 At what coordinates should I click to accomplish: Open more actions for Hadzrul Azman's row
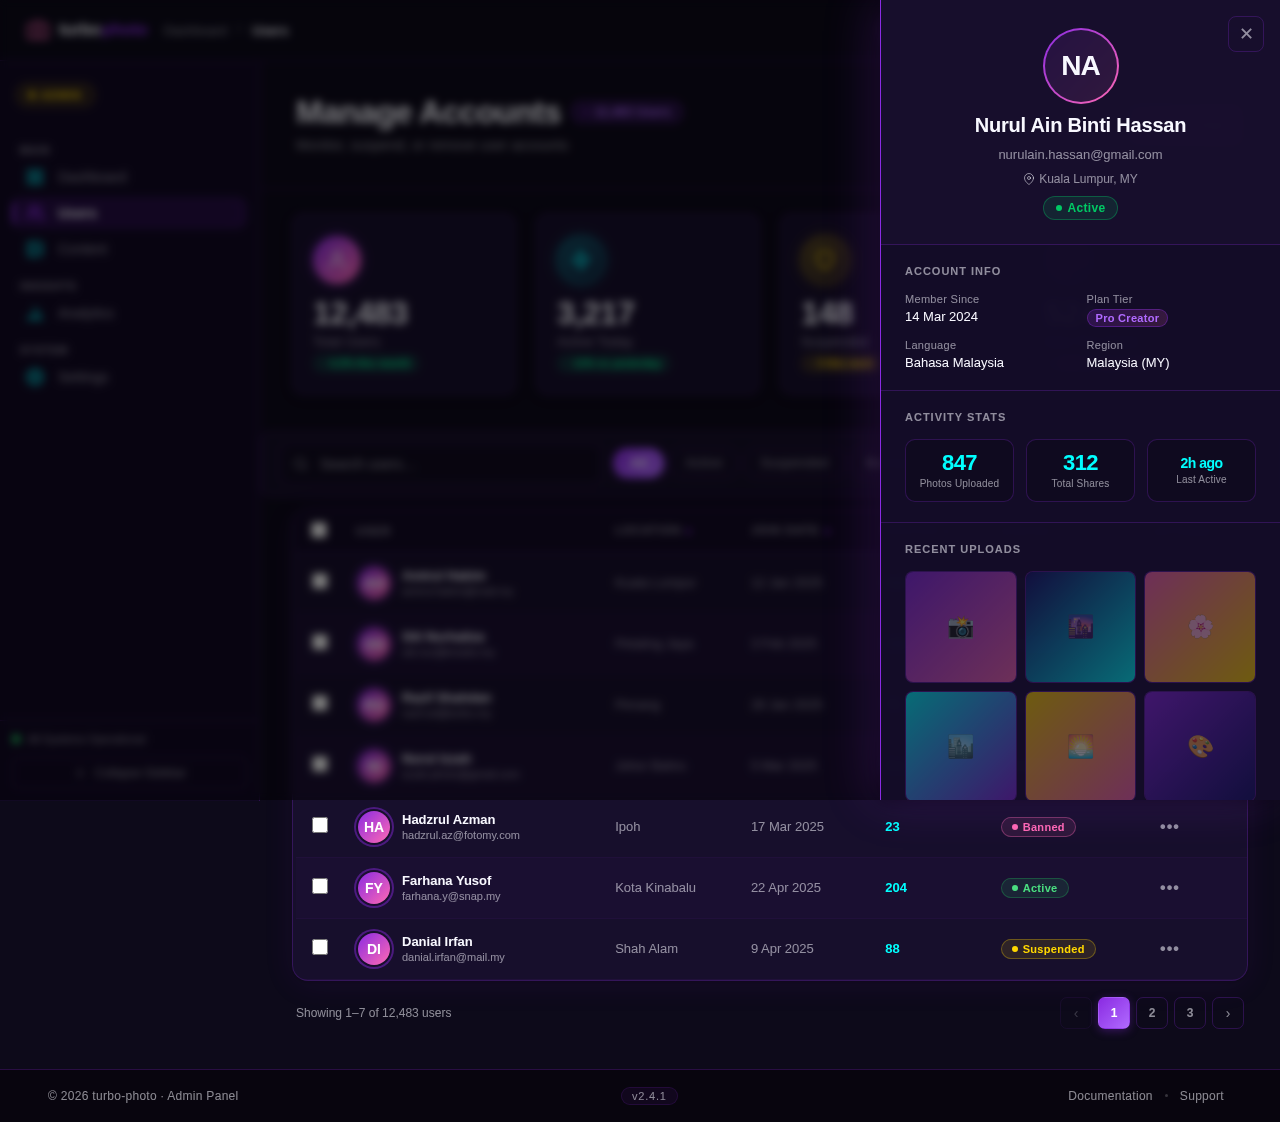(x=1171, y=826)
